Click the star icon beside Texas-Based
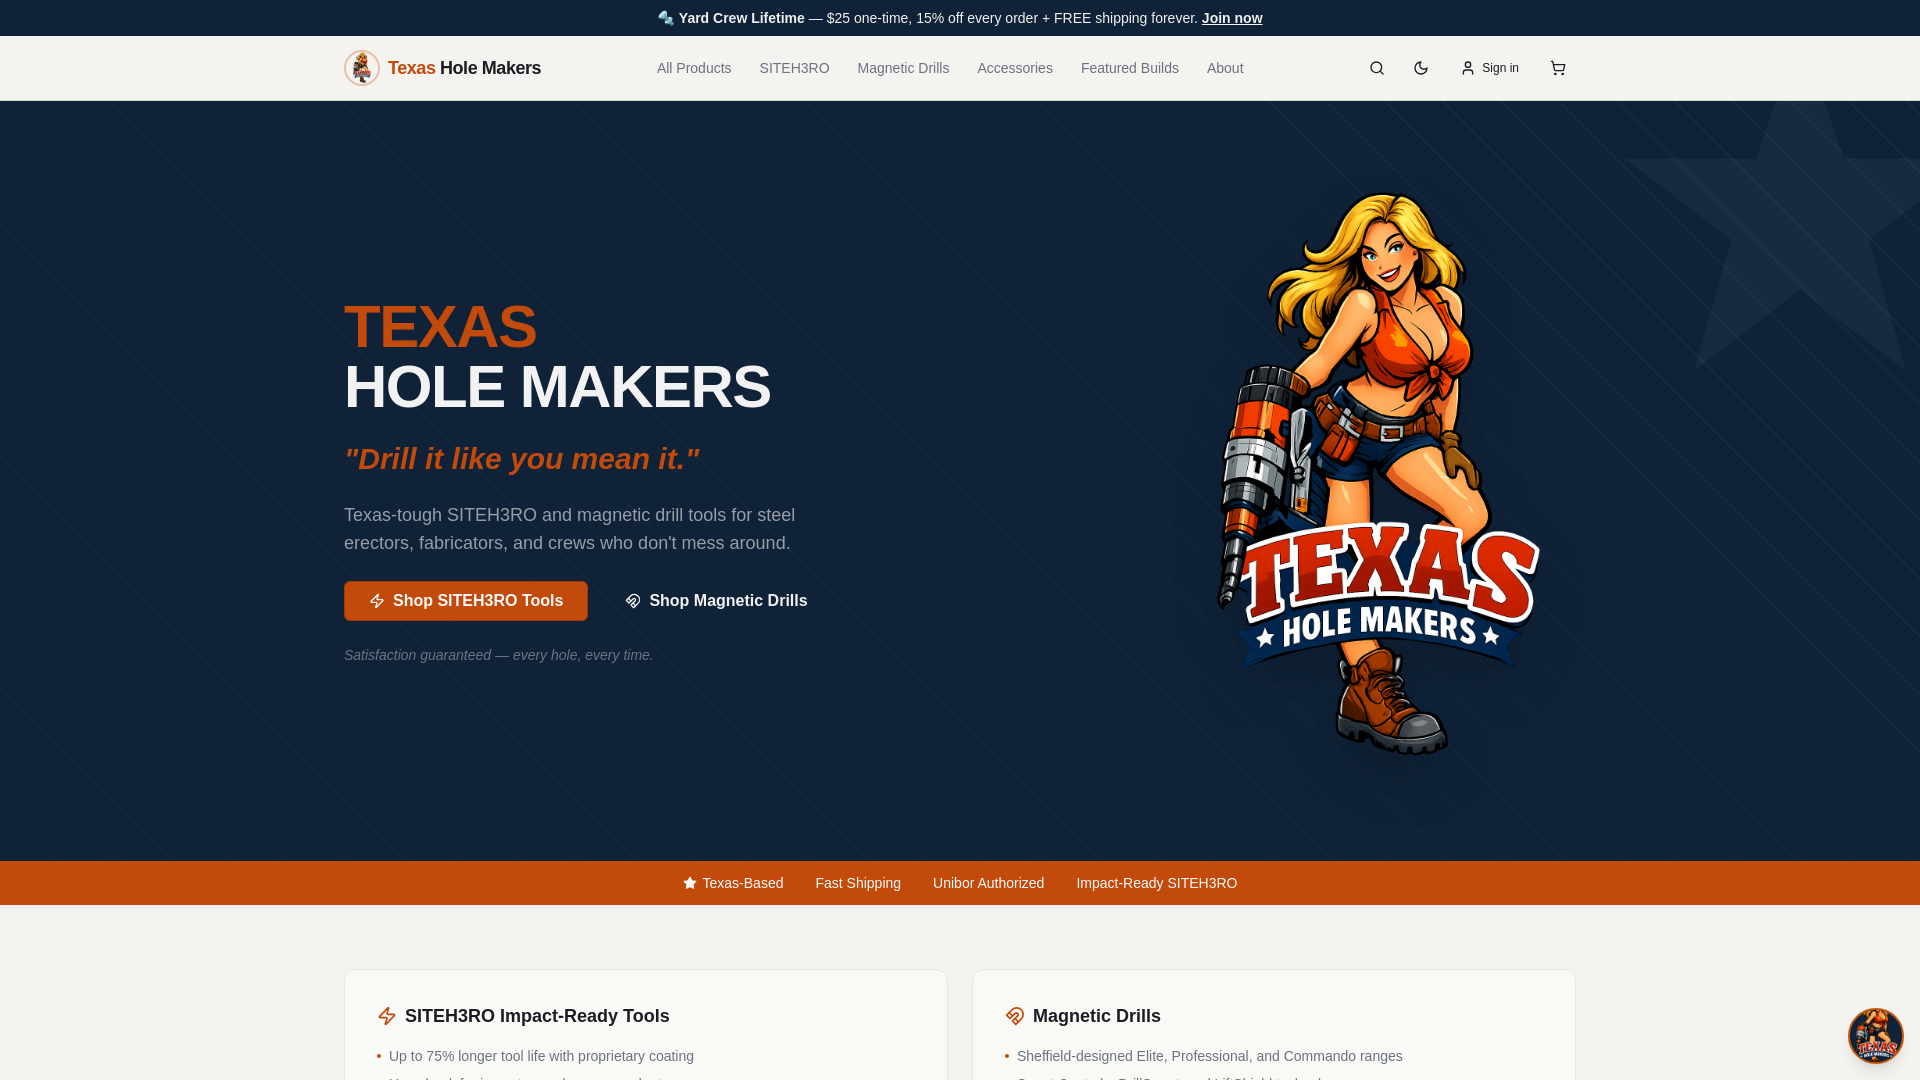Screen dimensions: 1920x1080 click(690, 883)
